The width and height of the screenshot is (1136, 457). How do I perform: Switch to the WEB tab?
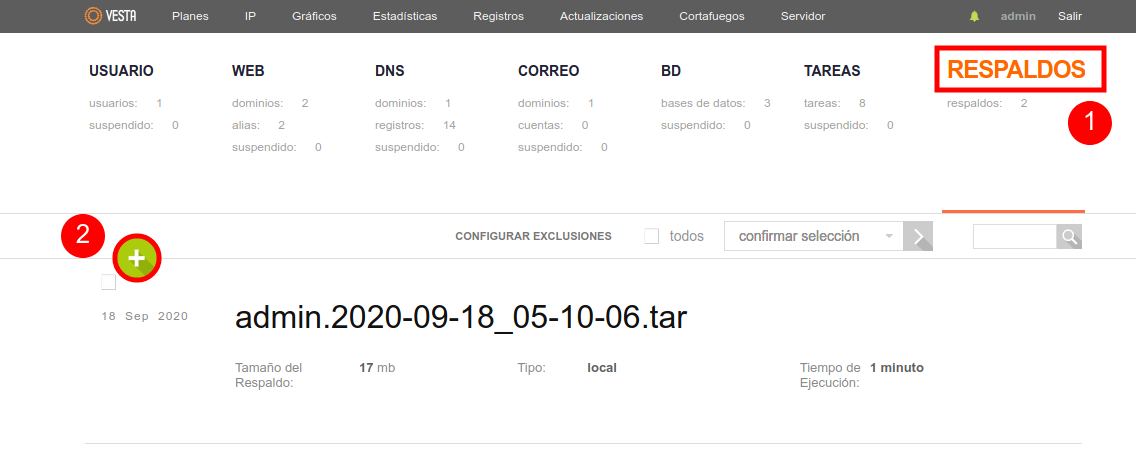pyautogui.click(x=248, y=71)
